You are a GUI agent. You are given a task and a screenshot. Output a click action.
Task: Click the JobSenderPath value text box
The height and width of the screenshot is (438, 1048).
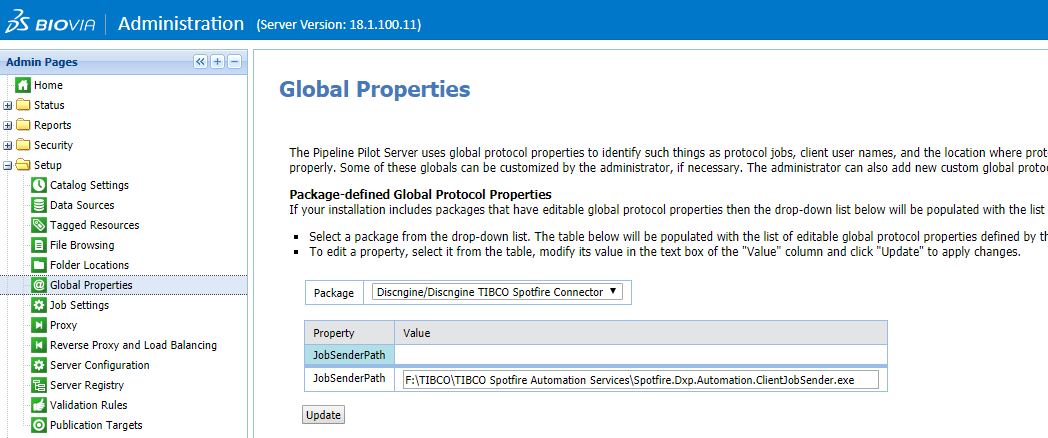(x=640, y=380)
